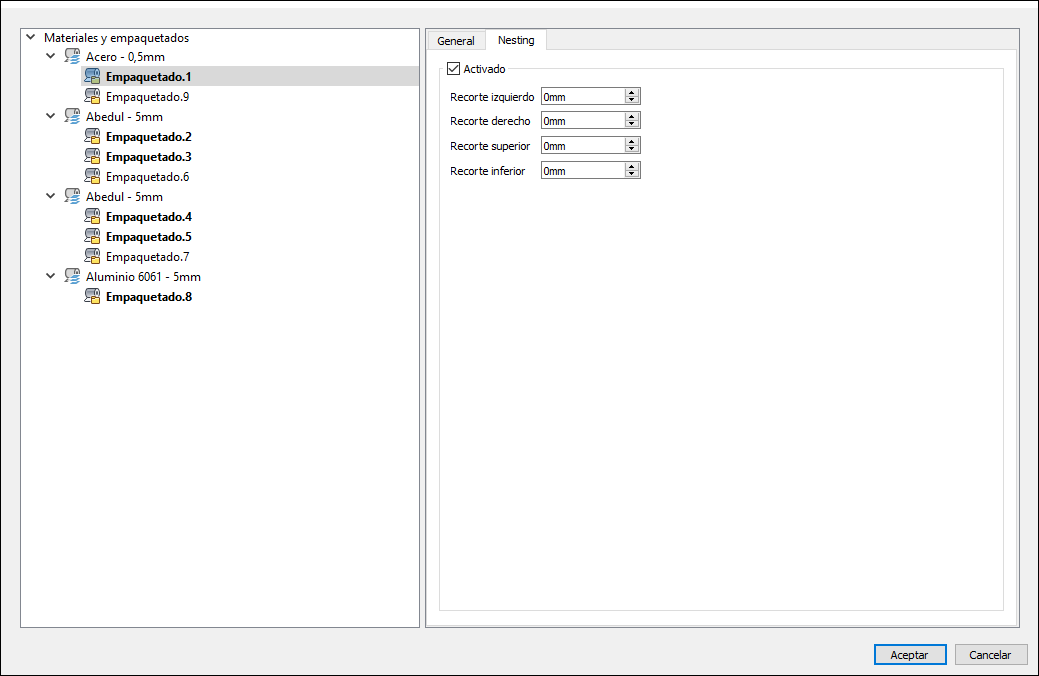Viewport: 1039px width, 676px height.
Task: Click the Acero - 0,5mm material icon
Action: click(x=72, y=56)
